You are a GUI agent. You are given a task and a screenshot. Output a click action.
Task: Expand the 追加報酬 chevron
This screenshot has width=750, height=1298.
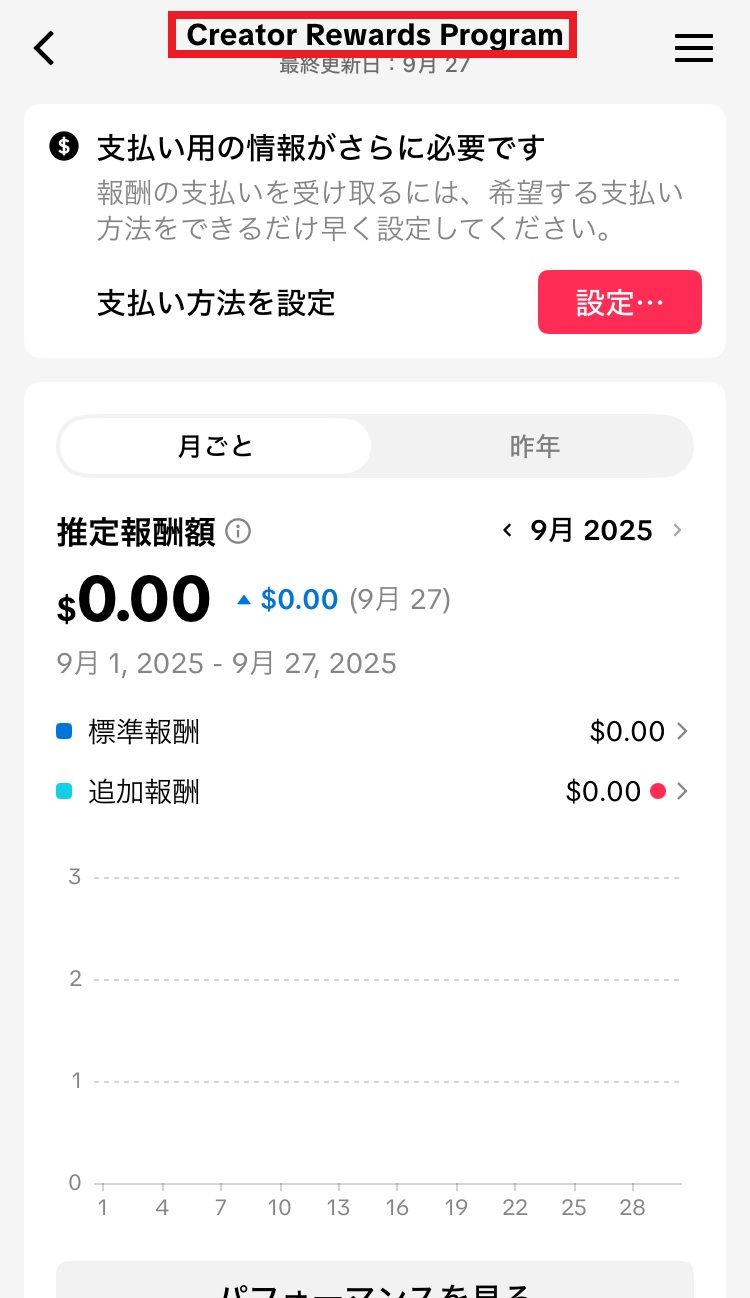[x=683, y=792]
